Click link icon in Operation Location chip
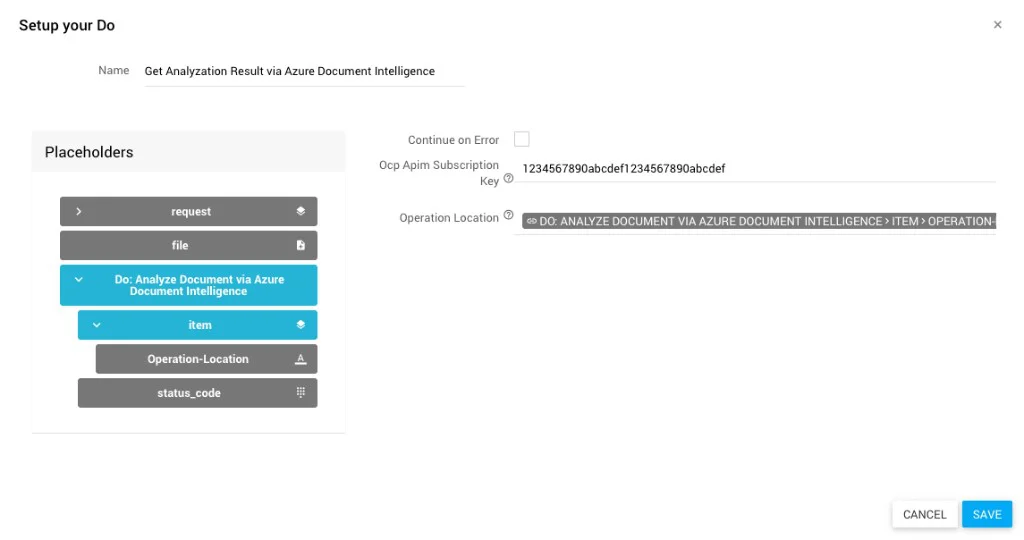 [x=531, y=222]
